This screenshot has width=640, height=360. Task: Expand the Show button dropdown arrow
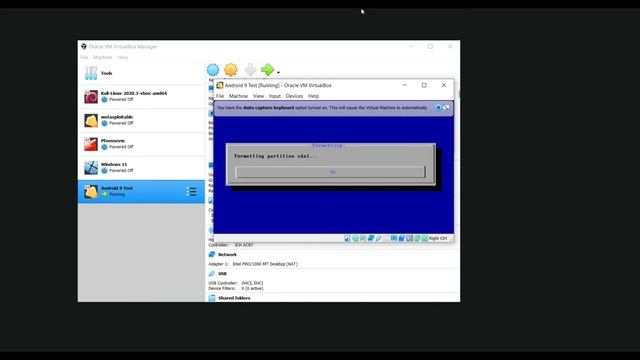278,73
